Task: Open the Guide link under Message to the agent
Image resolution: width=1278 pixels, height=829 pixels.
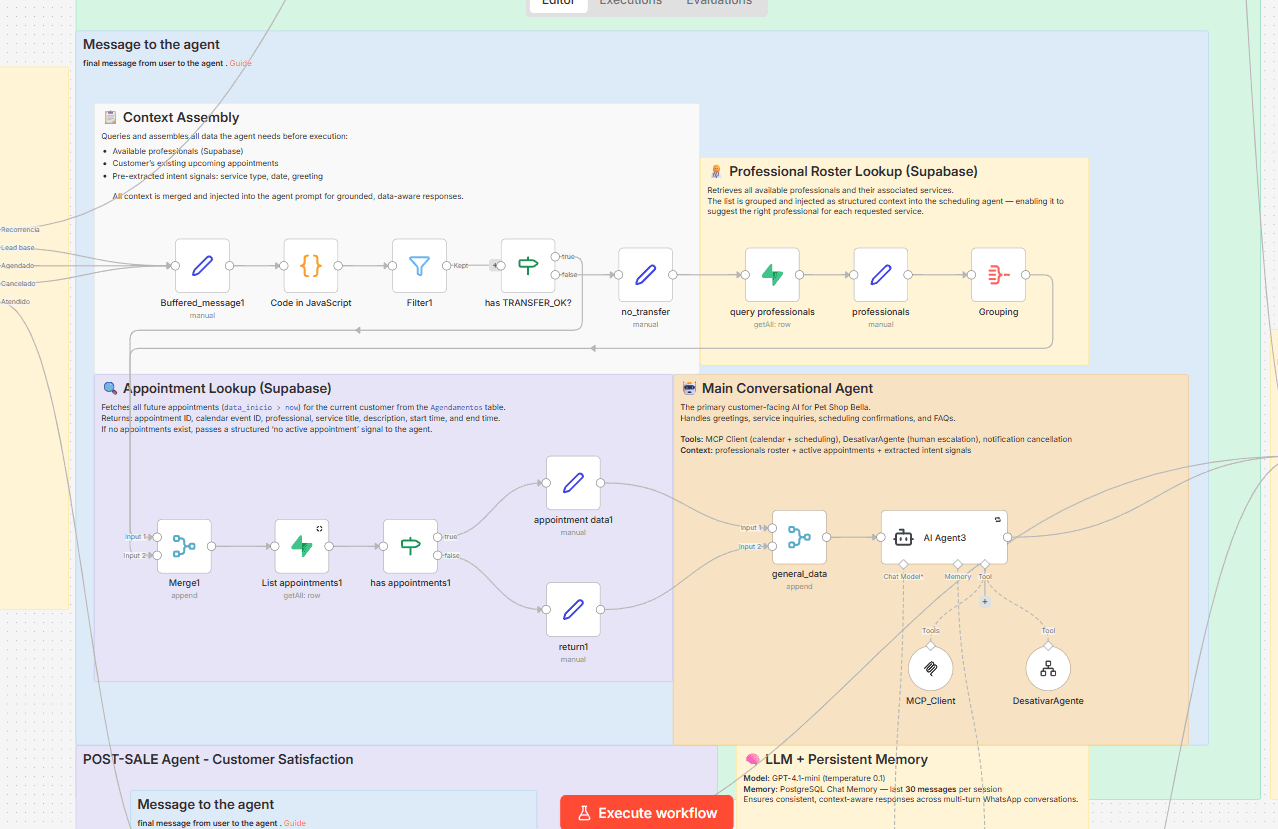Action: [x=240, y=63]
